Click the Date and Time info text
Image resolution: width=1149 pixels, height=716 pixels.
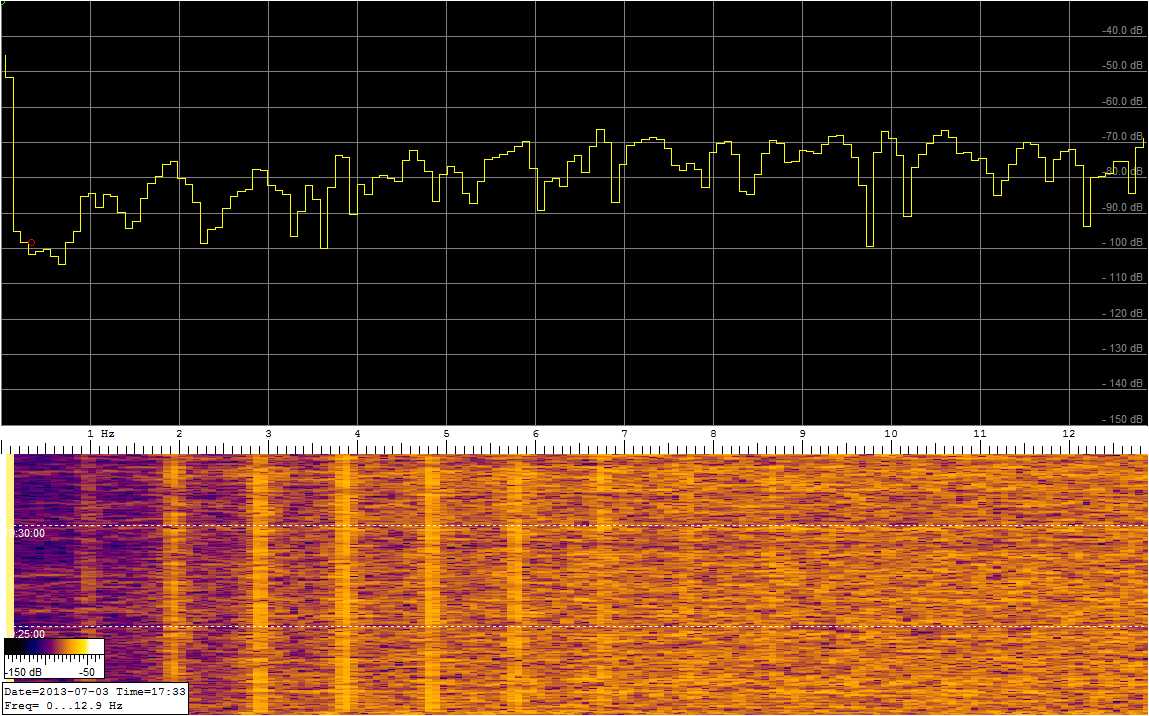(x=94, y=692)
